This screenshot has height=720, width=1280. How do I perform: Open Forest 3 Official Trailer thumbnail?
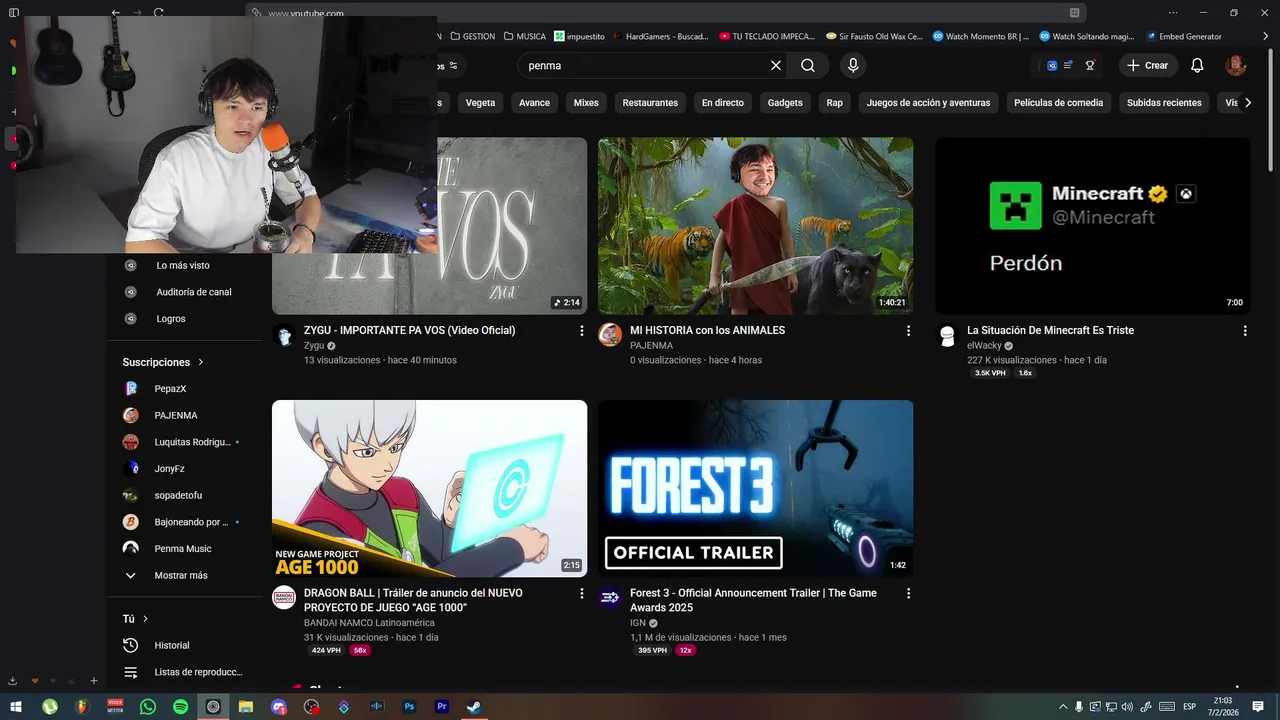755,488
